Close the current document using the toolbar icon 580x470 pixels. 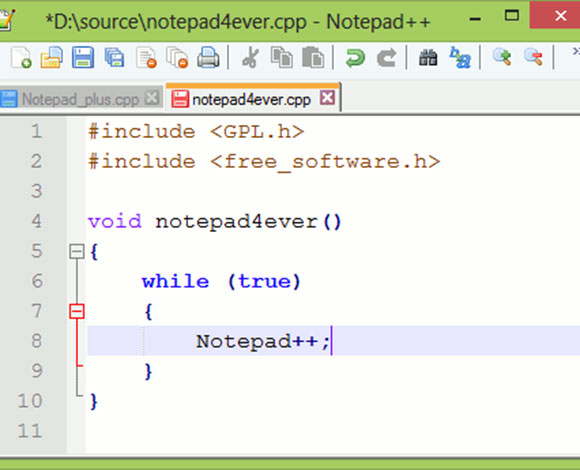tap(146, 58)
